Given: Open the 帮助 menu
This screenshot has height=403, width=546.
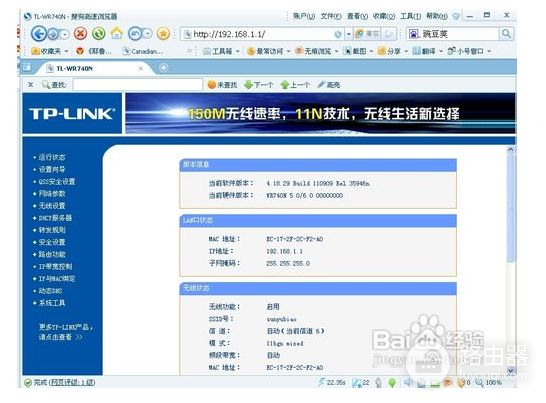Looking at the screenshot, I should pos(437,16).
